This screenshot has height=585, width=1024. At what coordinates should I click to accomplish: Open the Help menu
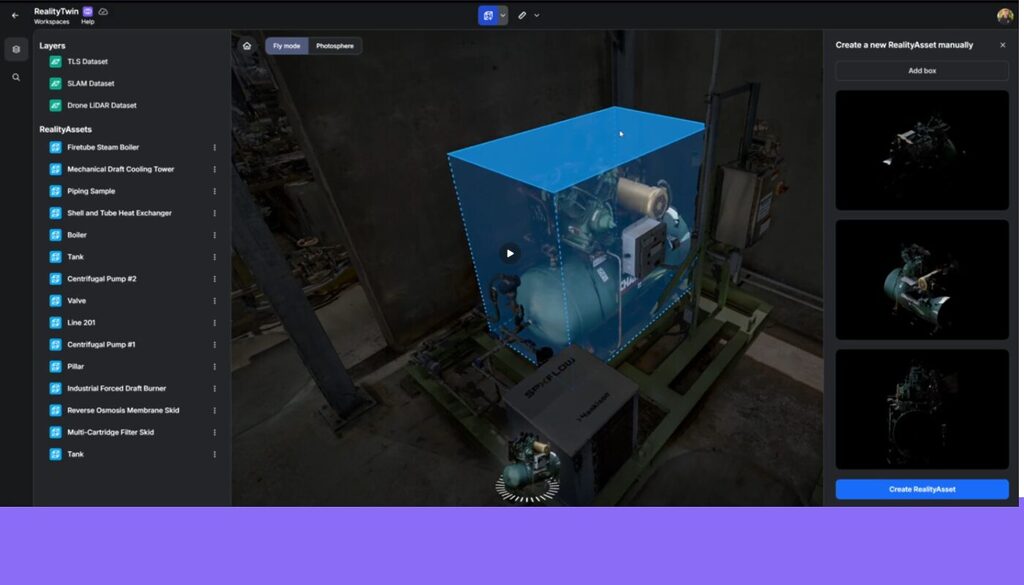pyautogui.click(x=90, y=20)
